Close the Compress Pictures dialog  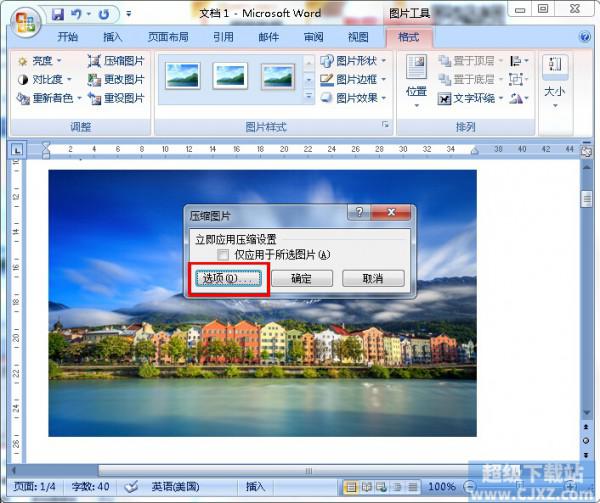pyautogui.click(x=391, y=212)
